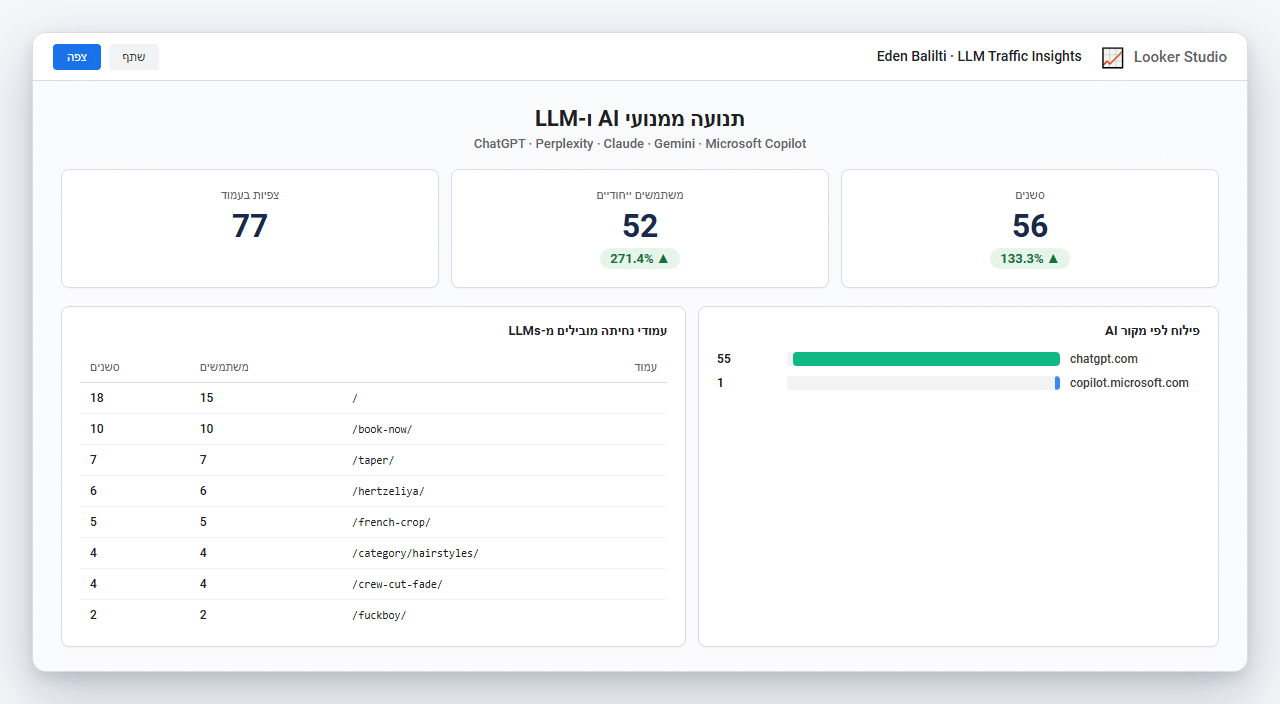The image size is (1280, 704).
Task: Click the green chatgpt.com bar
Action: [926, 359]
